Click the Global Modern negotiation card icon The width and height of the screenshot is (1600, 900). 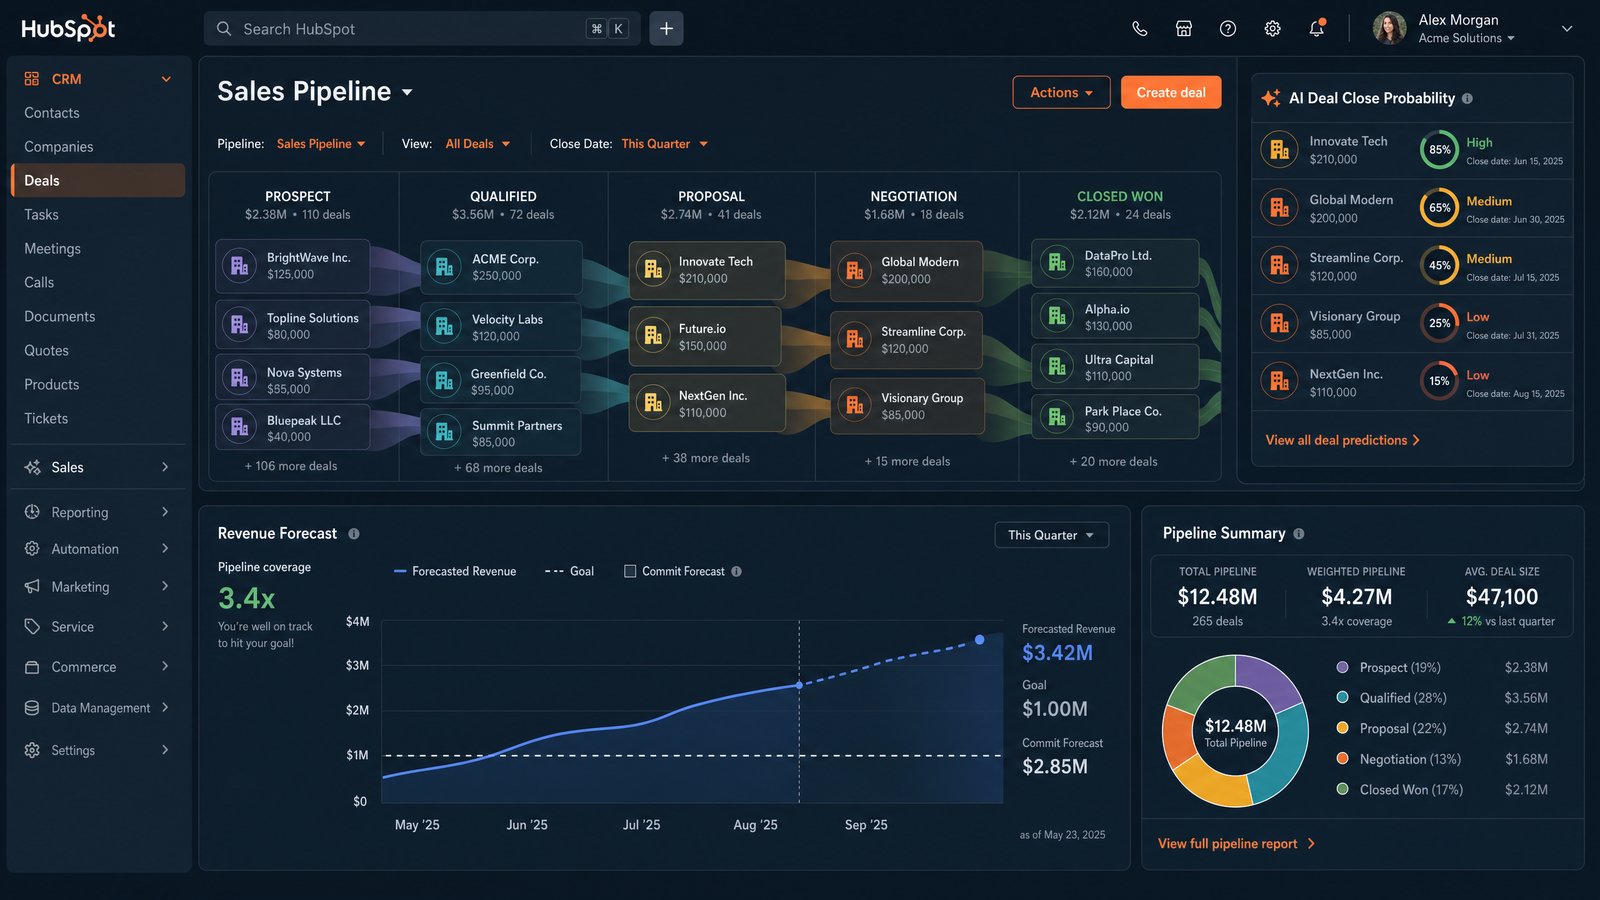pyautogui.click(x=854, y=270)
